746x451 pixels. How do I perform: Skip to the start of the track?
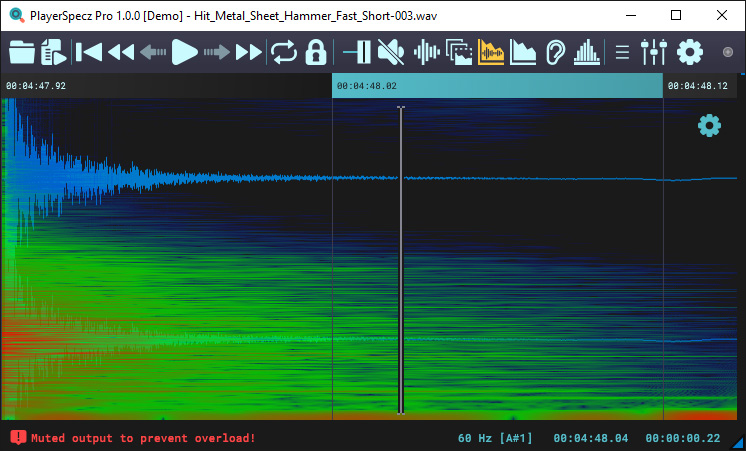88,51
